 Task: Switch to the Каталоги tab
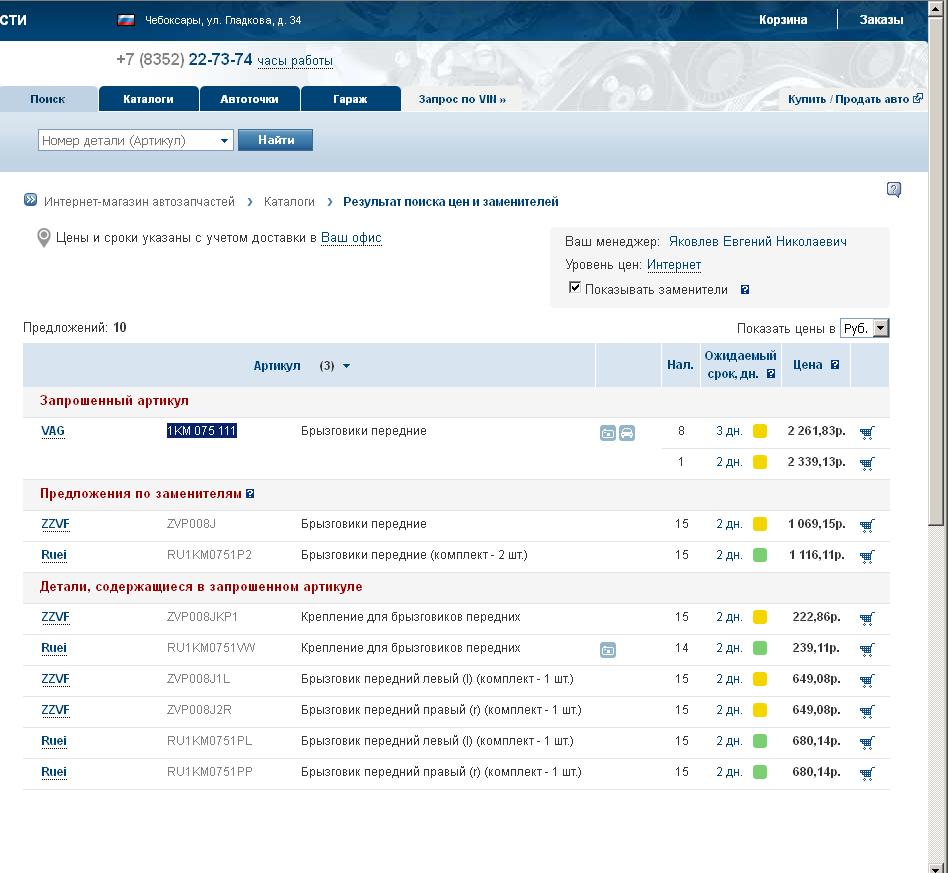[x=148, y=99]
